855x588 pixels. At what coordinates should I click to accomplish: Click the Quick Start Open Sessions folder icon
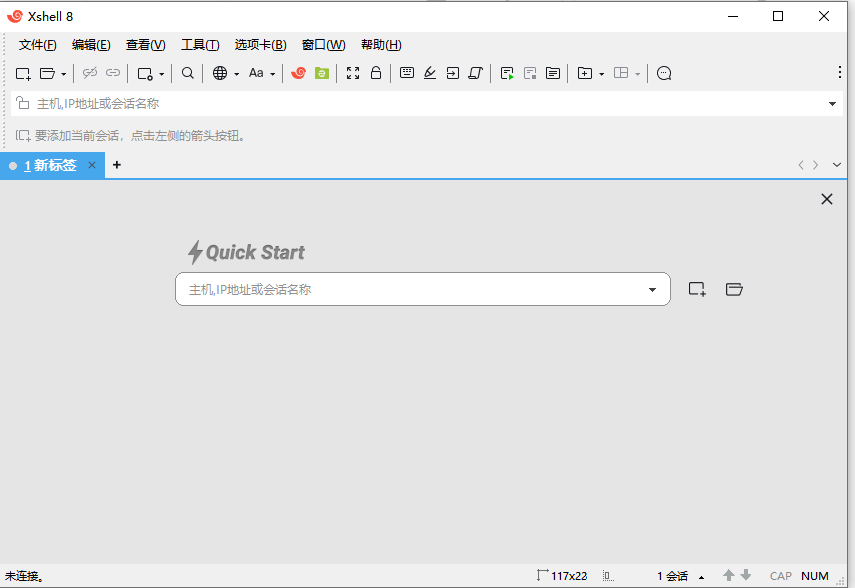734,289
